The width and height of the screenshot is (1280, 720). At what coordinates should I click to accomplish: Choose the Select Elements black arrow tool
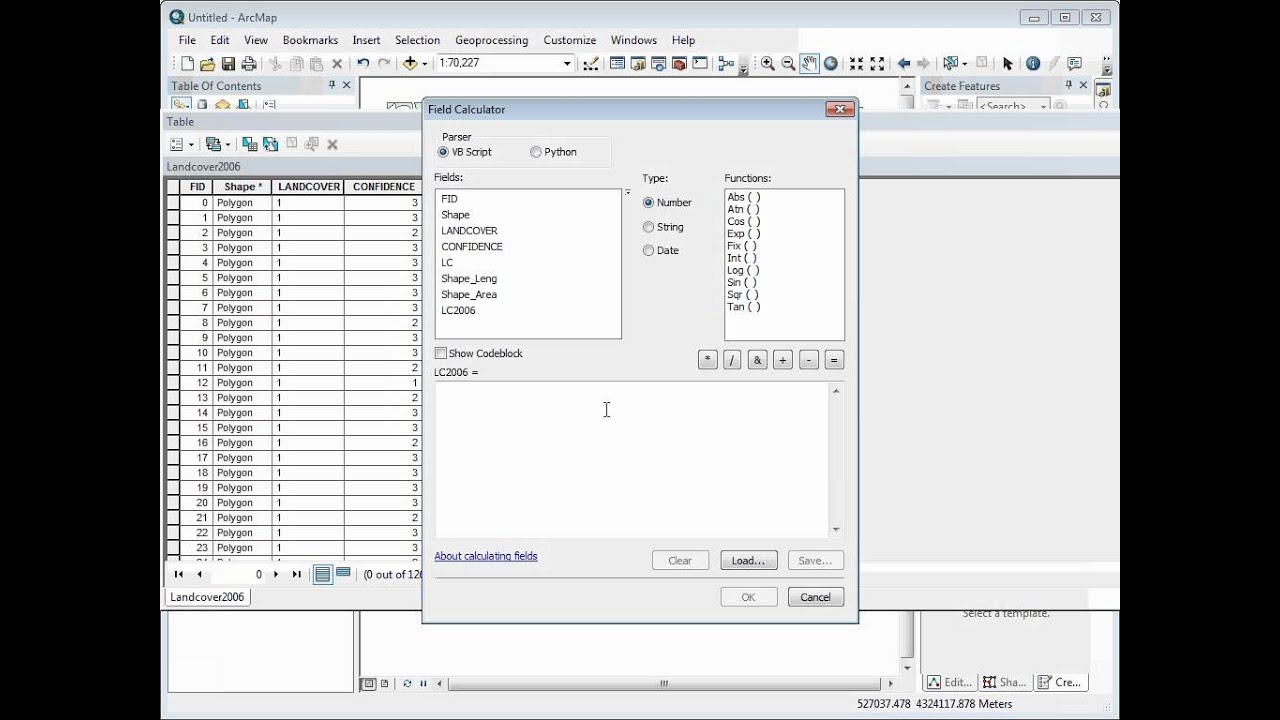click(1007, 64)
